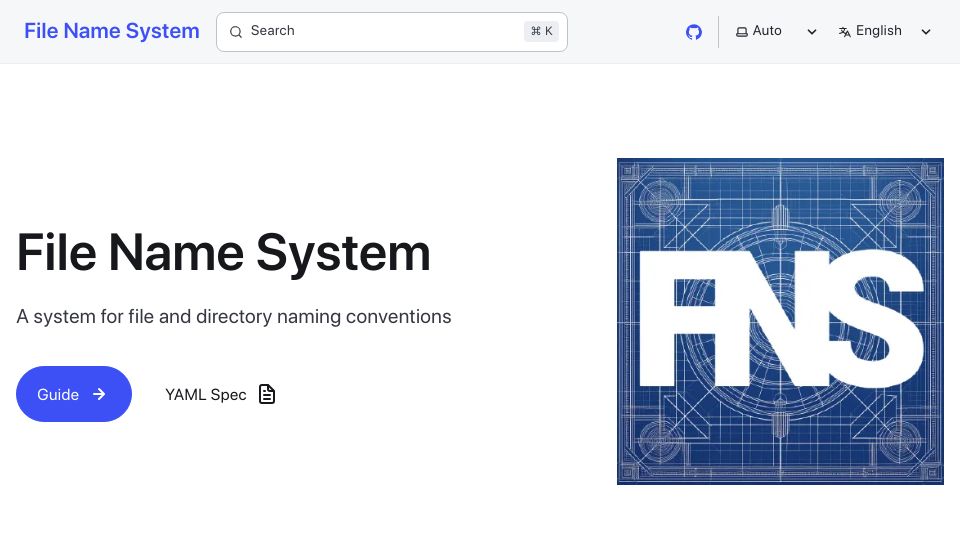This screenshot has width=960, height=540.
Task: Click the arrow icon in Guide button
Action: tap(99, 394)
